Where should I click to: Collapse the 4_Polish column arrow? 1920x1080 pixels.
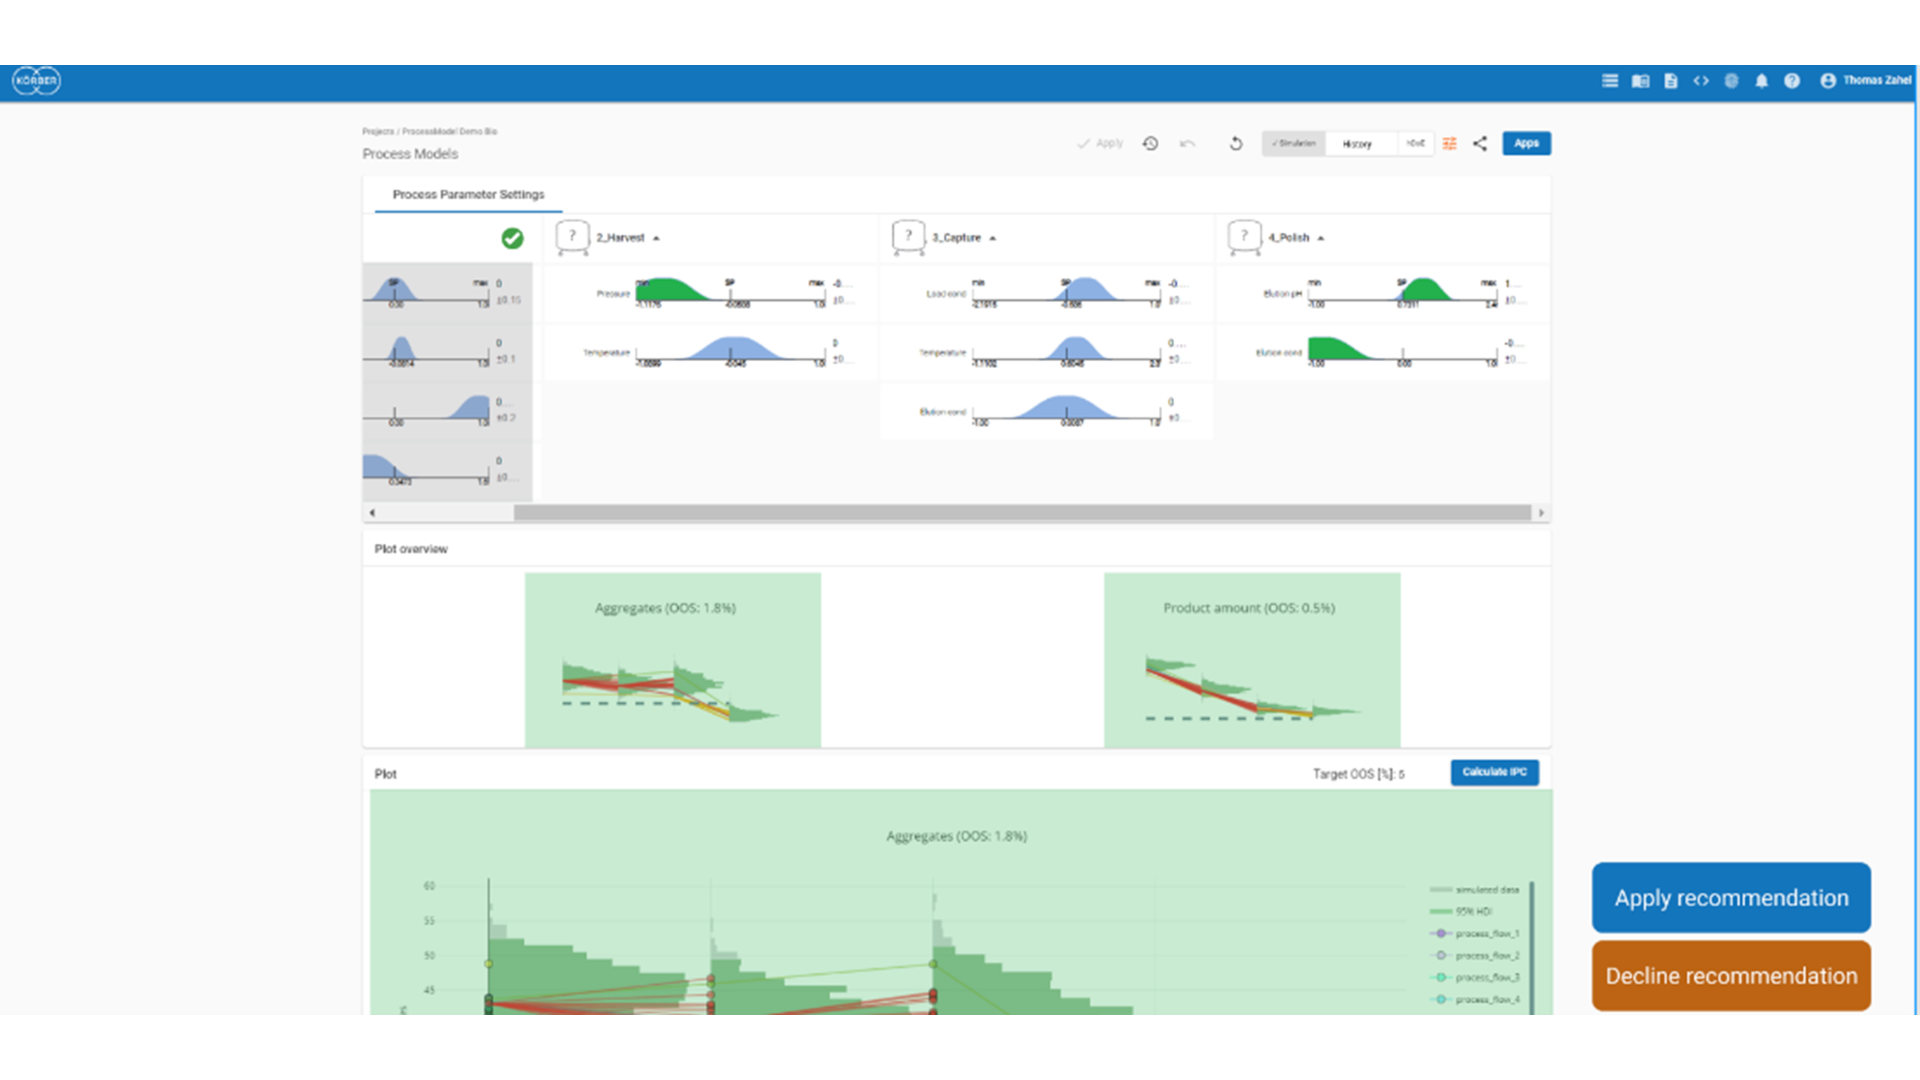pyautogui.click(x=1321, y=239)
